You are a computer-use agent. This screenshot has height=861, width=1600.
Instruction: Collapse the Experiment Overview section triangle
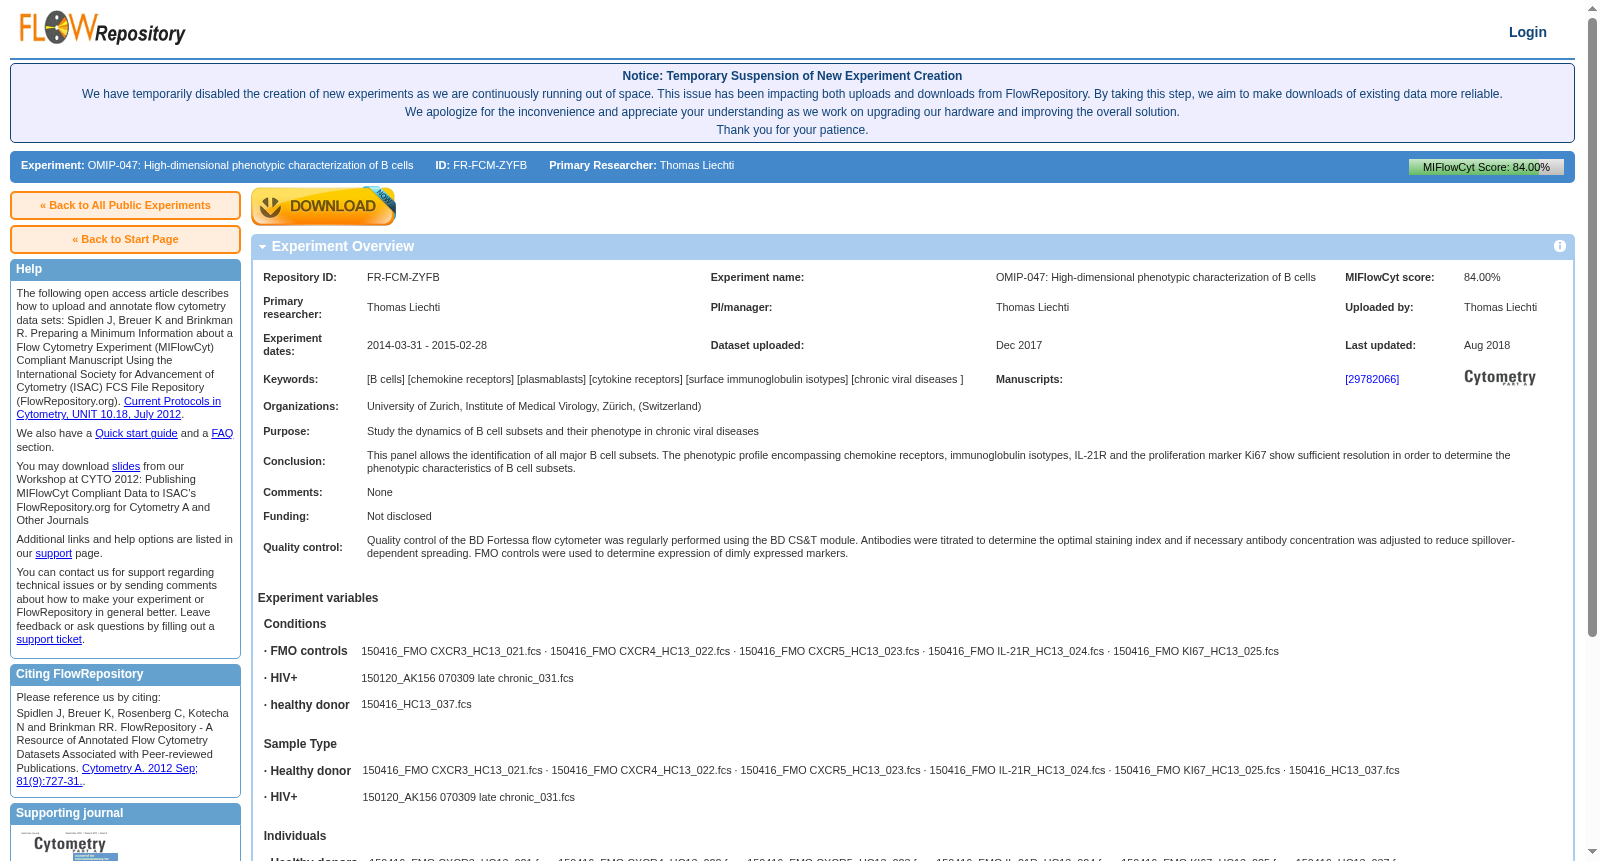point(262,247)
